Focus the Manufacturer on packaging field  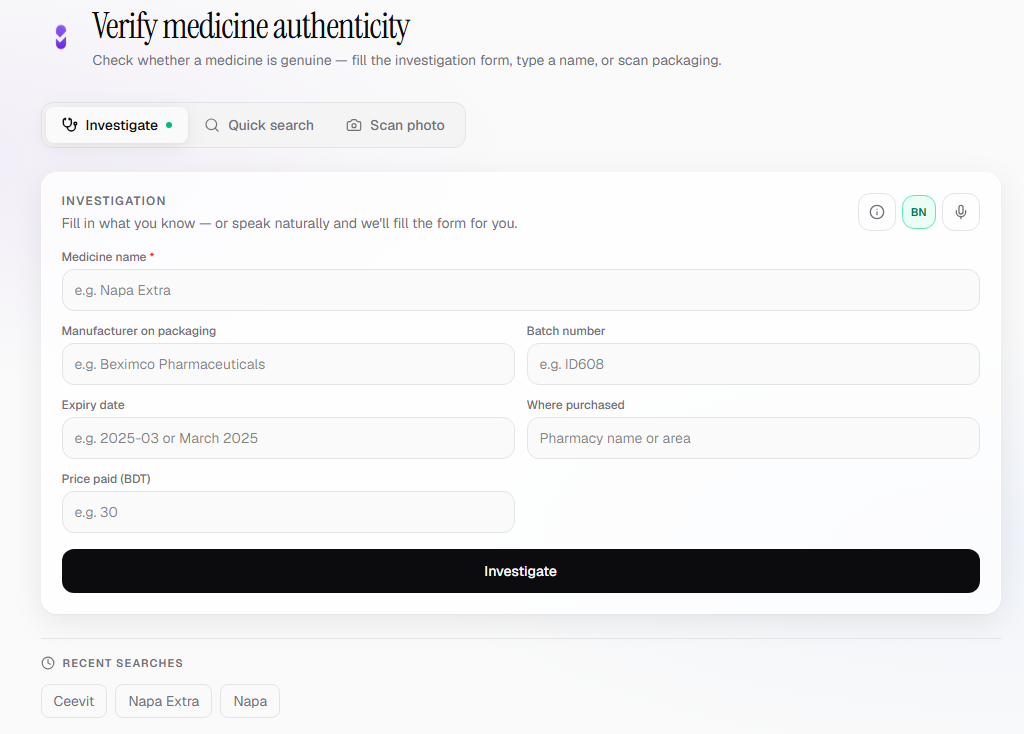pyautogui.click(x=288, y=364)
